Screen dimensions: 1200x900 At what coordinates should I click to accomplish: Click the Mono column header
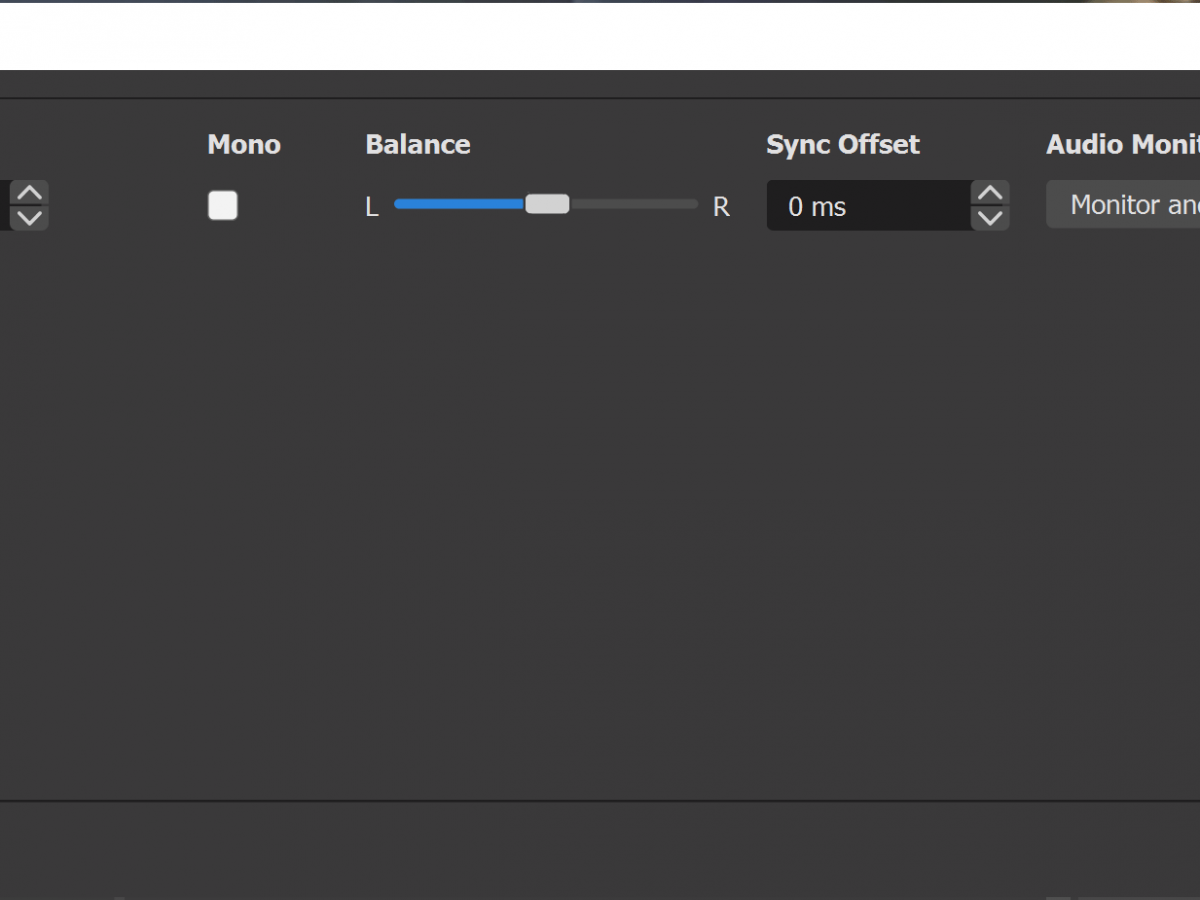pos(243,145)
